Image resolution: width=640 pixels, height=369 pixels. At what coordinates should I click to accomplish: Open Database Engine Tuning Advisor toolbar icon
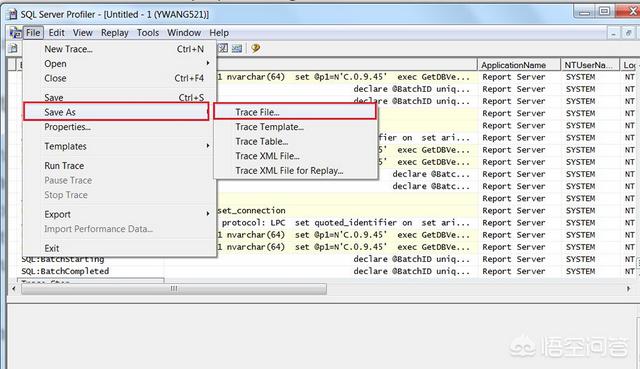(223, 48)
